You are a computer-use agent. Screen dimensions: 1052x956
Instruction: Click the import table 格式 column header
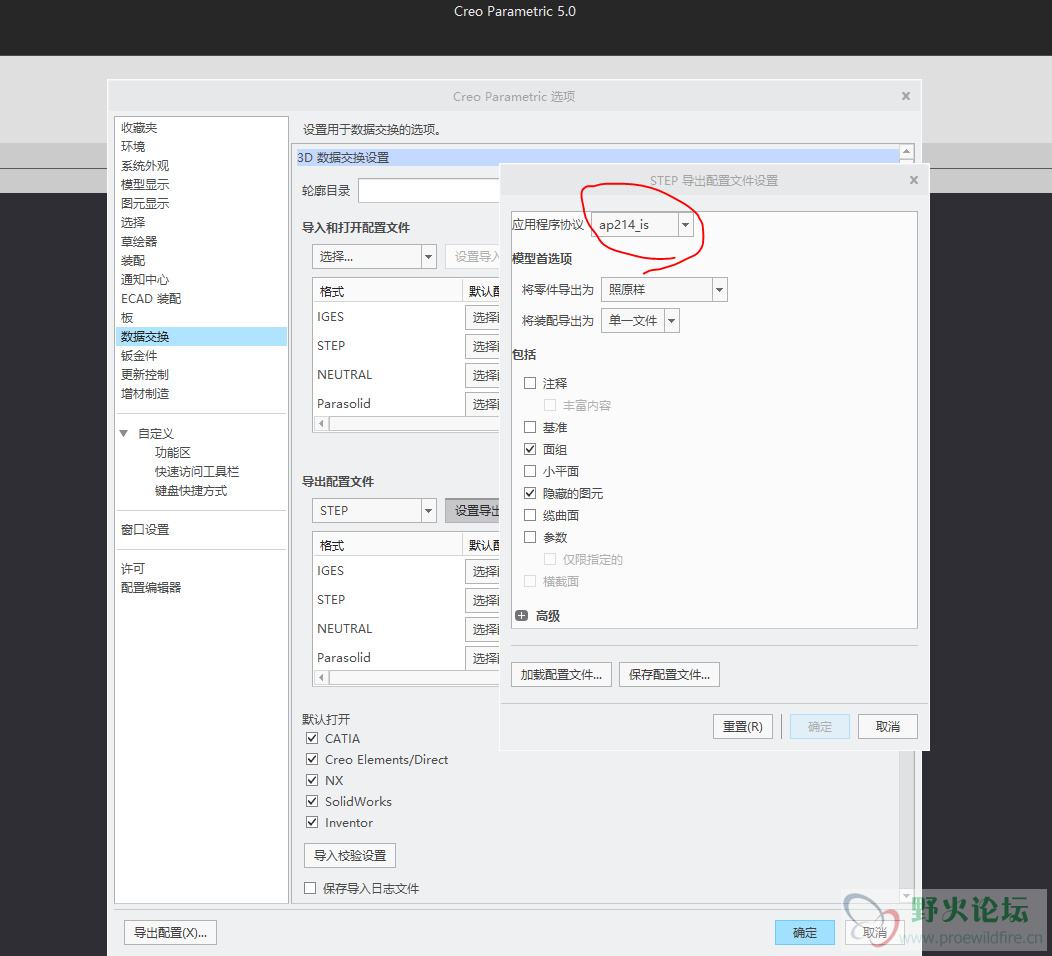click(x=388, y=291)
